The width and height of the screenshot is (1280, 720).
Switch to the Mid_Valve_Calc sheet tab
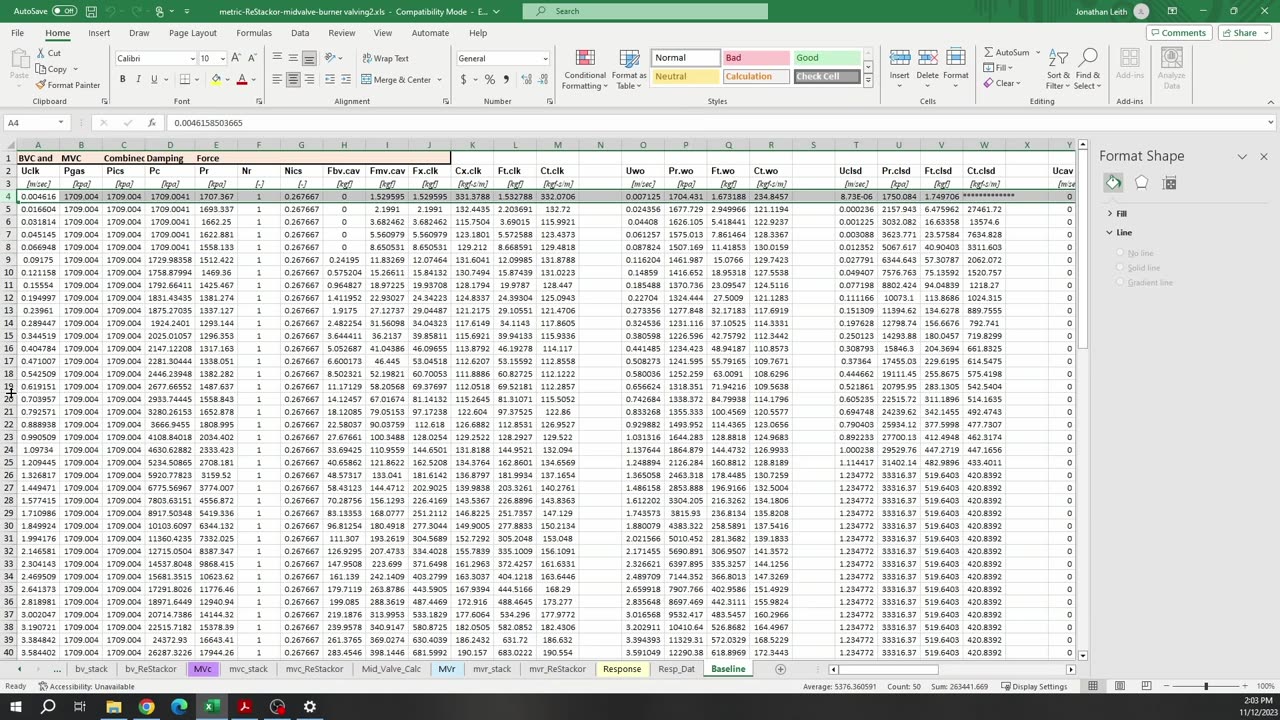(391, 669)
